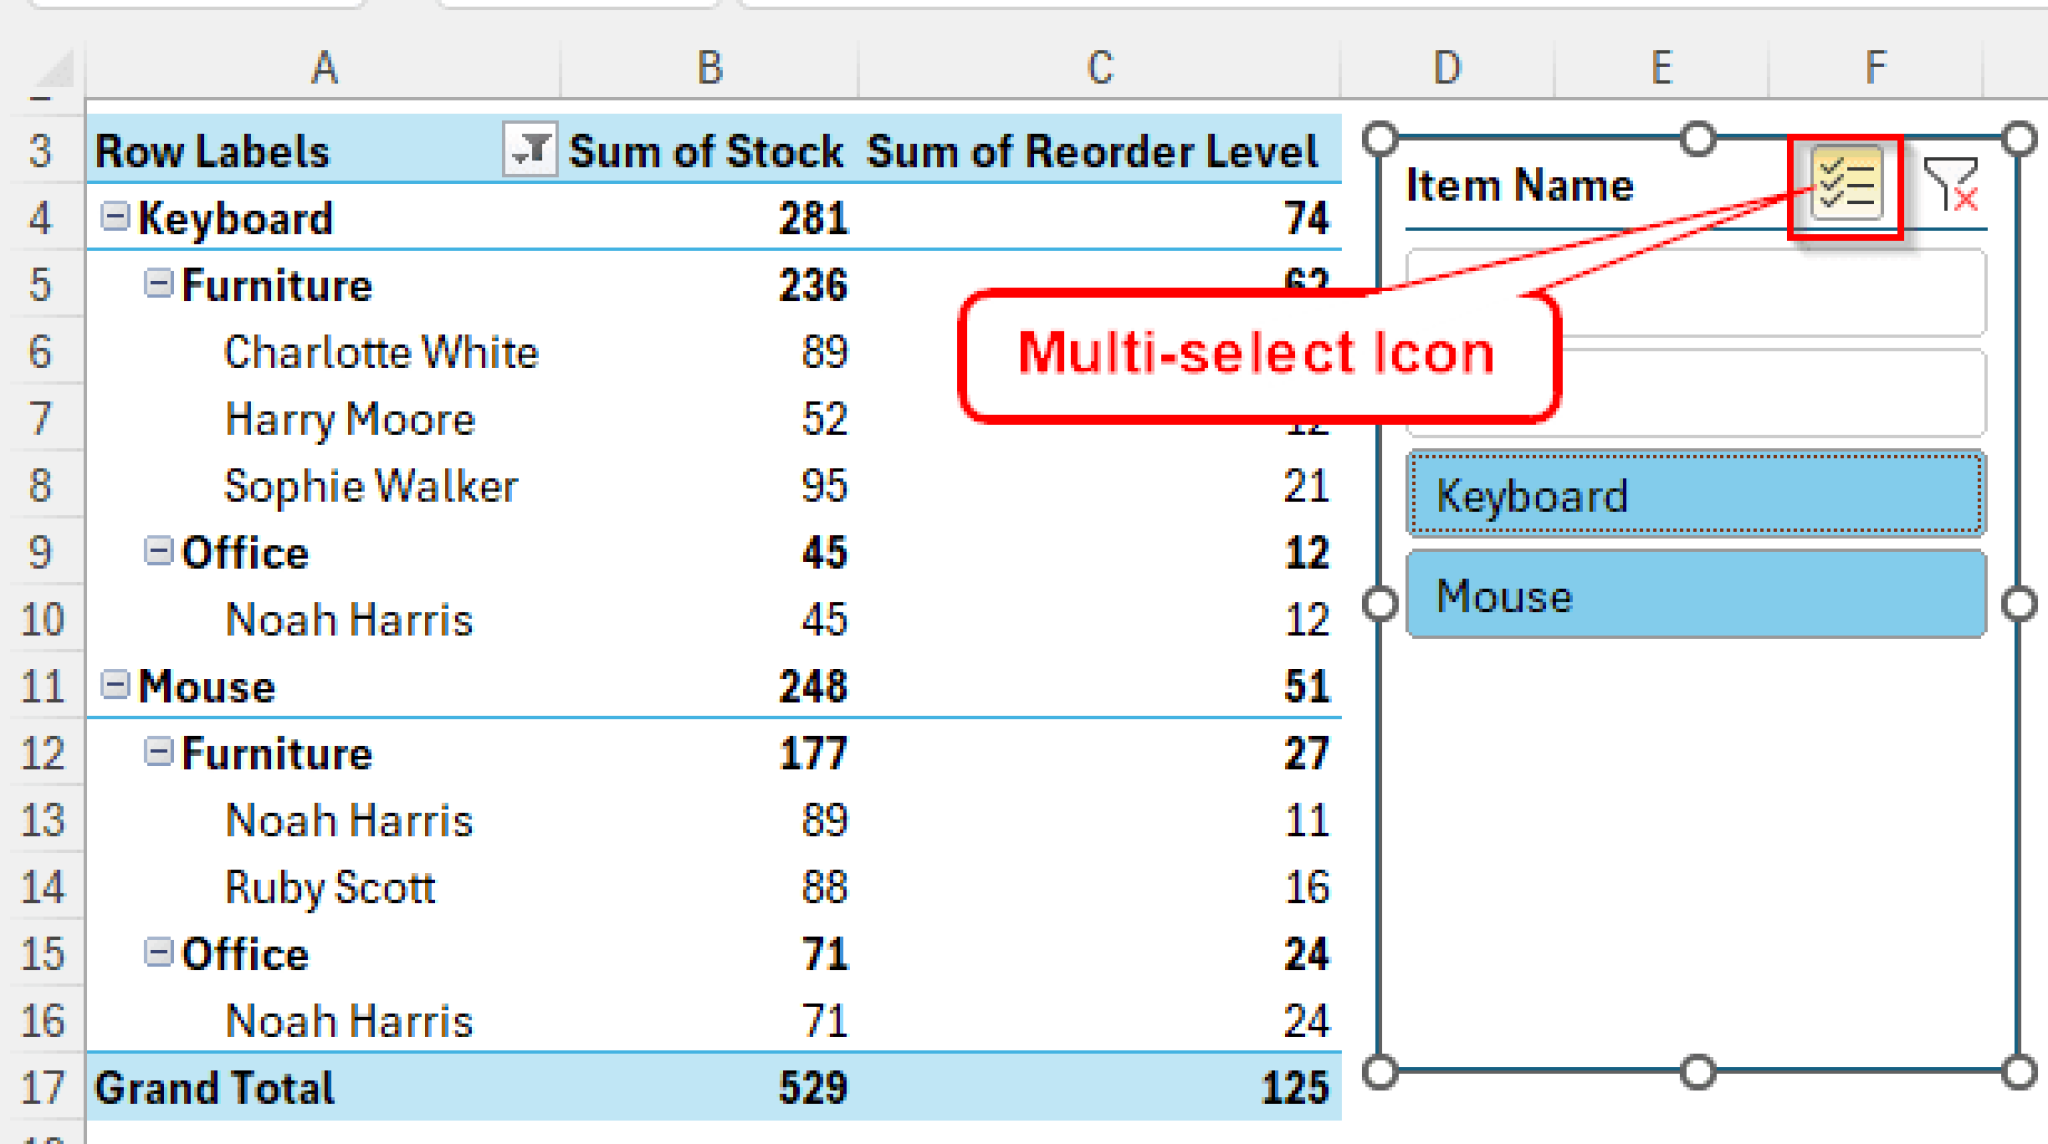
Task: Select Noah Harris under Office
Action: point(349,619)
